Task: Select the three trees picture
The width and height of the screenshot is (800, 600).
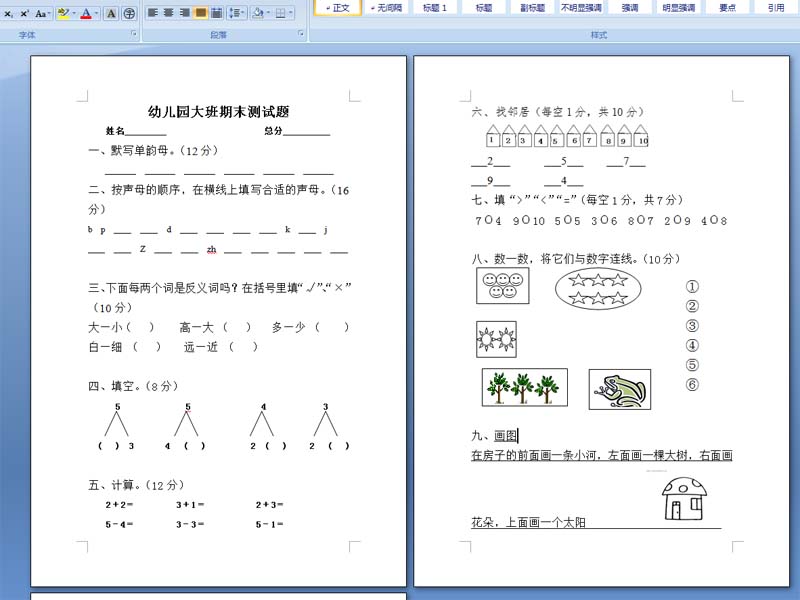Action: pyautogui.click(x=524, y=387)
